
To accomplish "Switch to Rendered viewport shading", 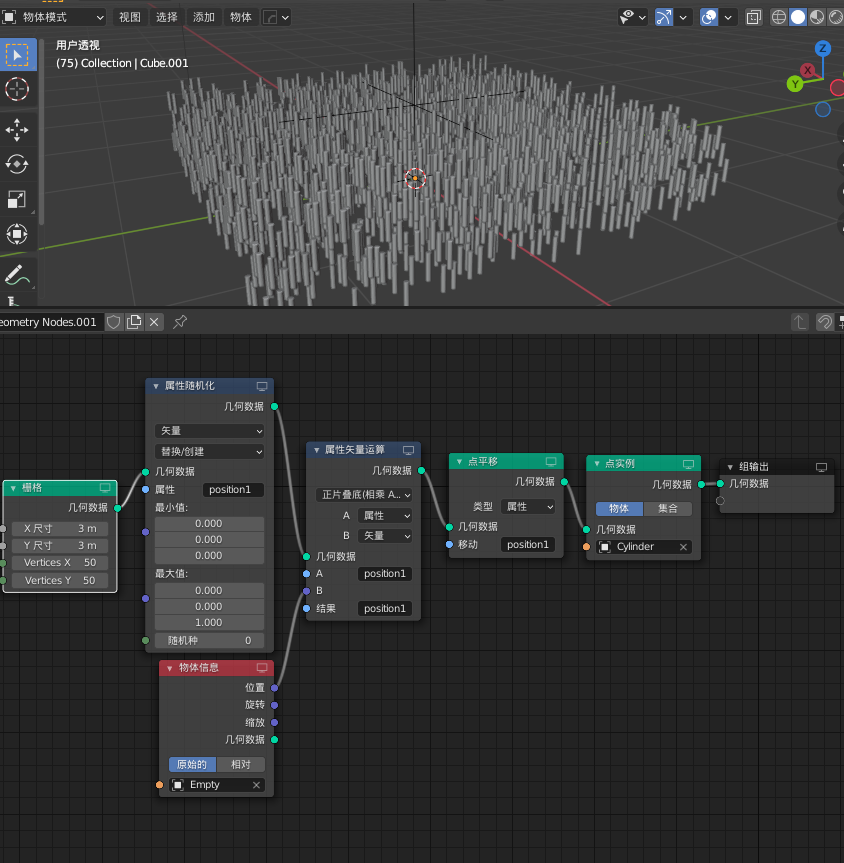I will 834,16.
